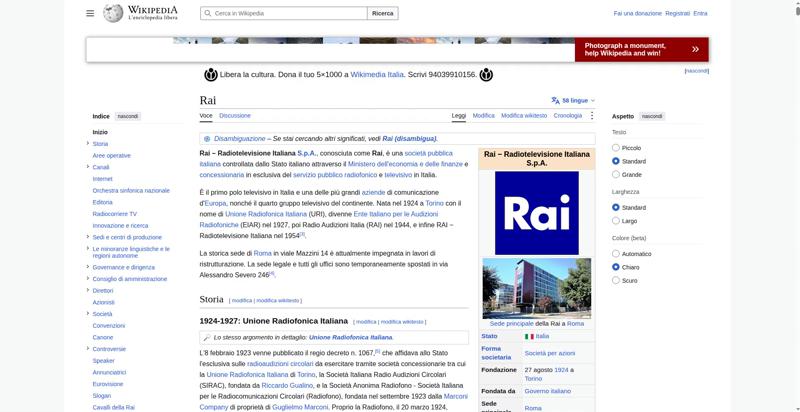The image size is (800, 412).
Task: Select Scuro color mode
Action: tap(616, 280)
